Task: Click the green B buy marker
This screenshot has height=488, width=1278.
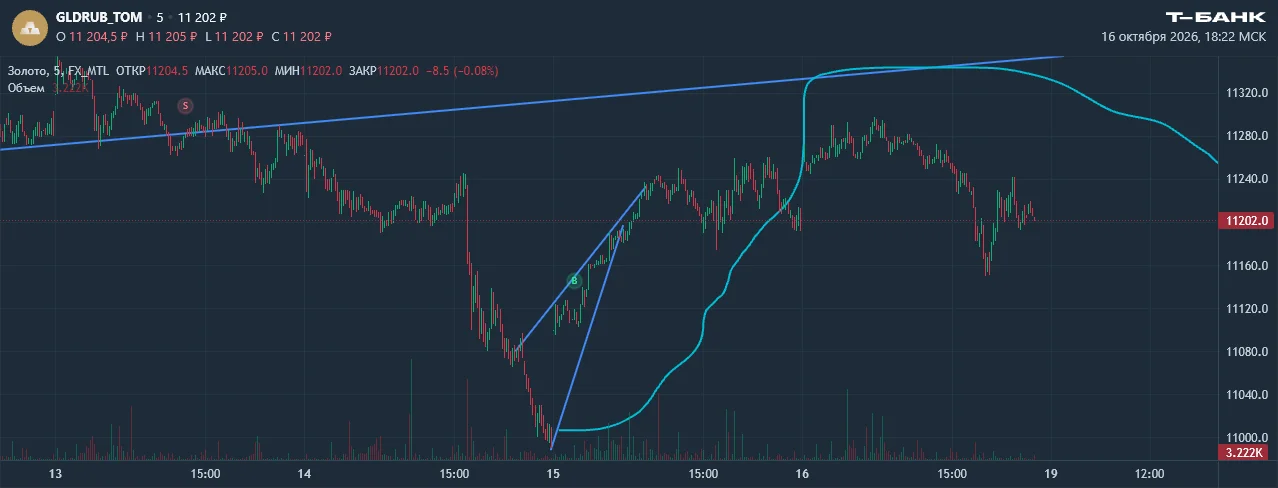Action: 574,281
